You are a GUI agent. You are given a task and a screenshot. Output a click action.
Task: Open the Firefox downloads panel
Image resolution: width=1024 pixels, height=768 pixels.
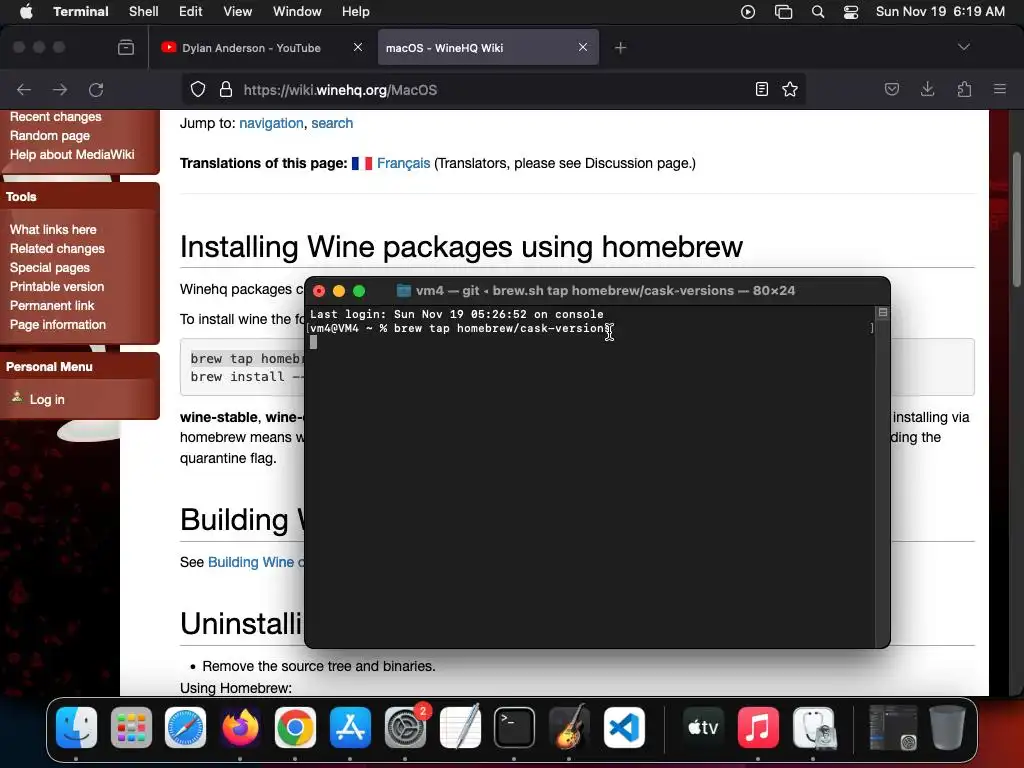(927, 89)
